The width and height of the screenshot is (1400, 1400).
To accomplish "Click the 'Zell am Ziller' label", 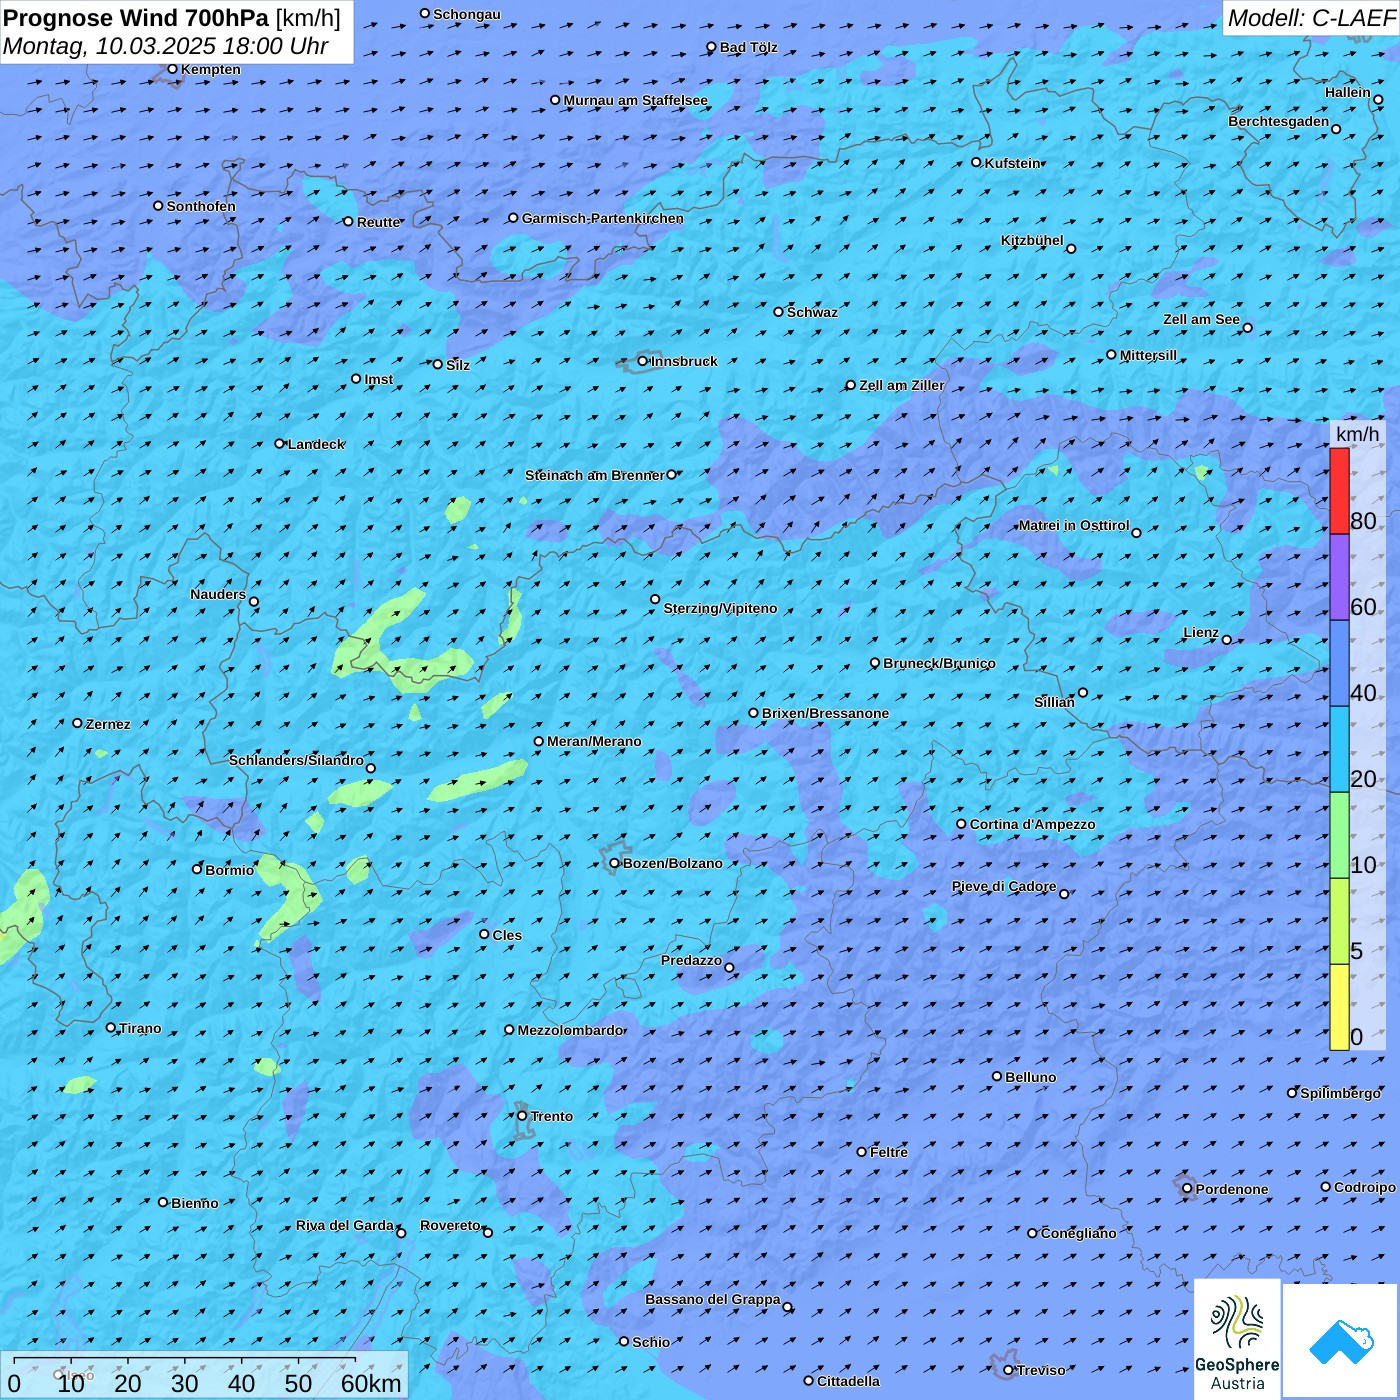I will tap(902, 385).
